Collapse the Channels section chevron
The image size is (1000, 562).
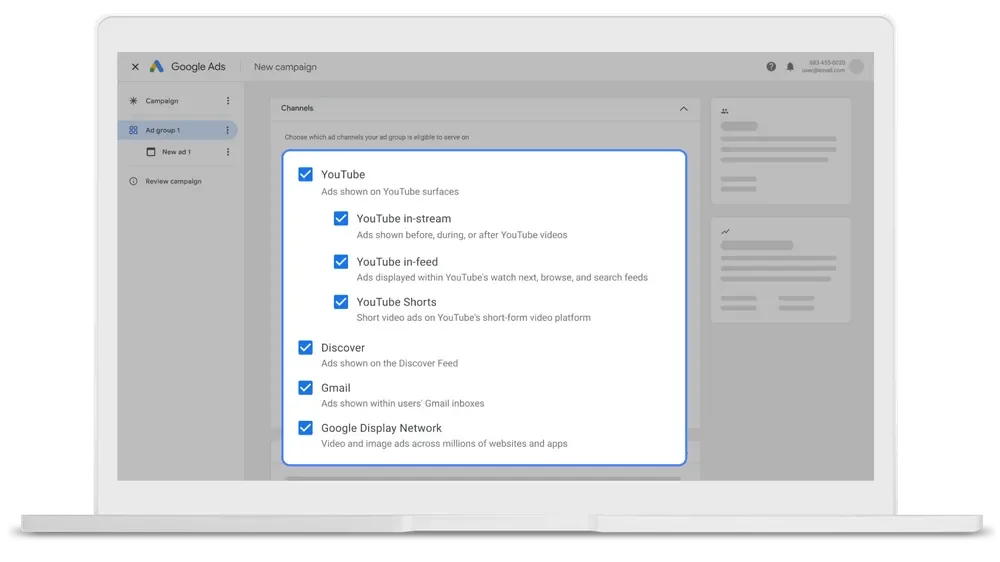[x=684, y=108]
